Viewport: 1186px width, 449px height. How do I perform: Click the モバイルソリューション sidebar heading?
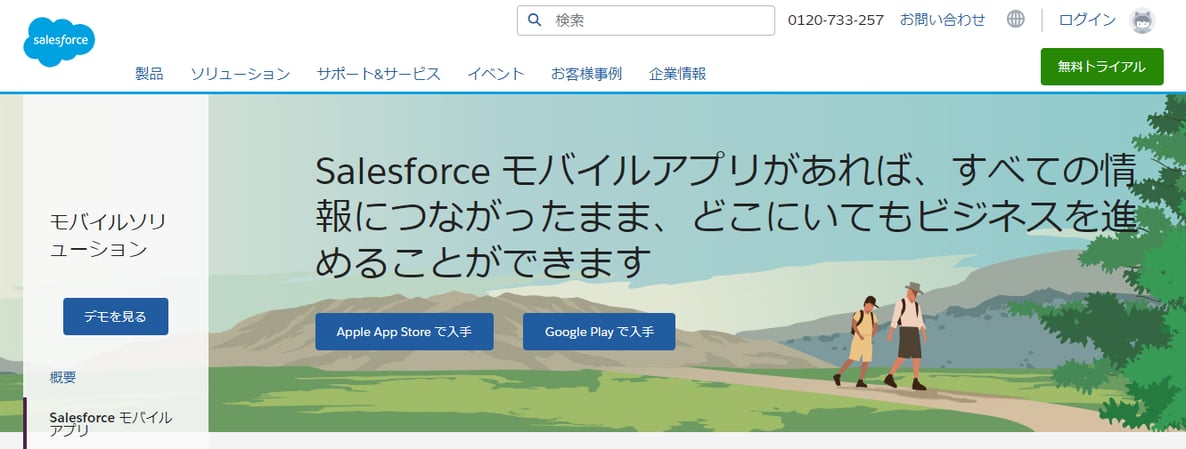click(107, 235)
